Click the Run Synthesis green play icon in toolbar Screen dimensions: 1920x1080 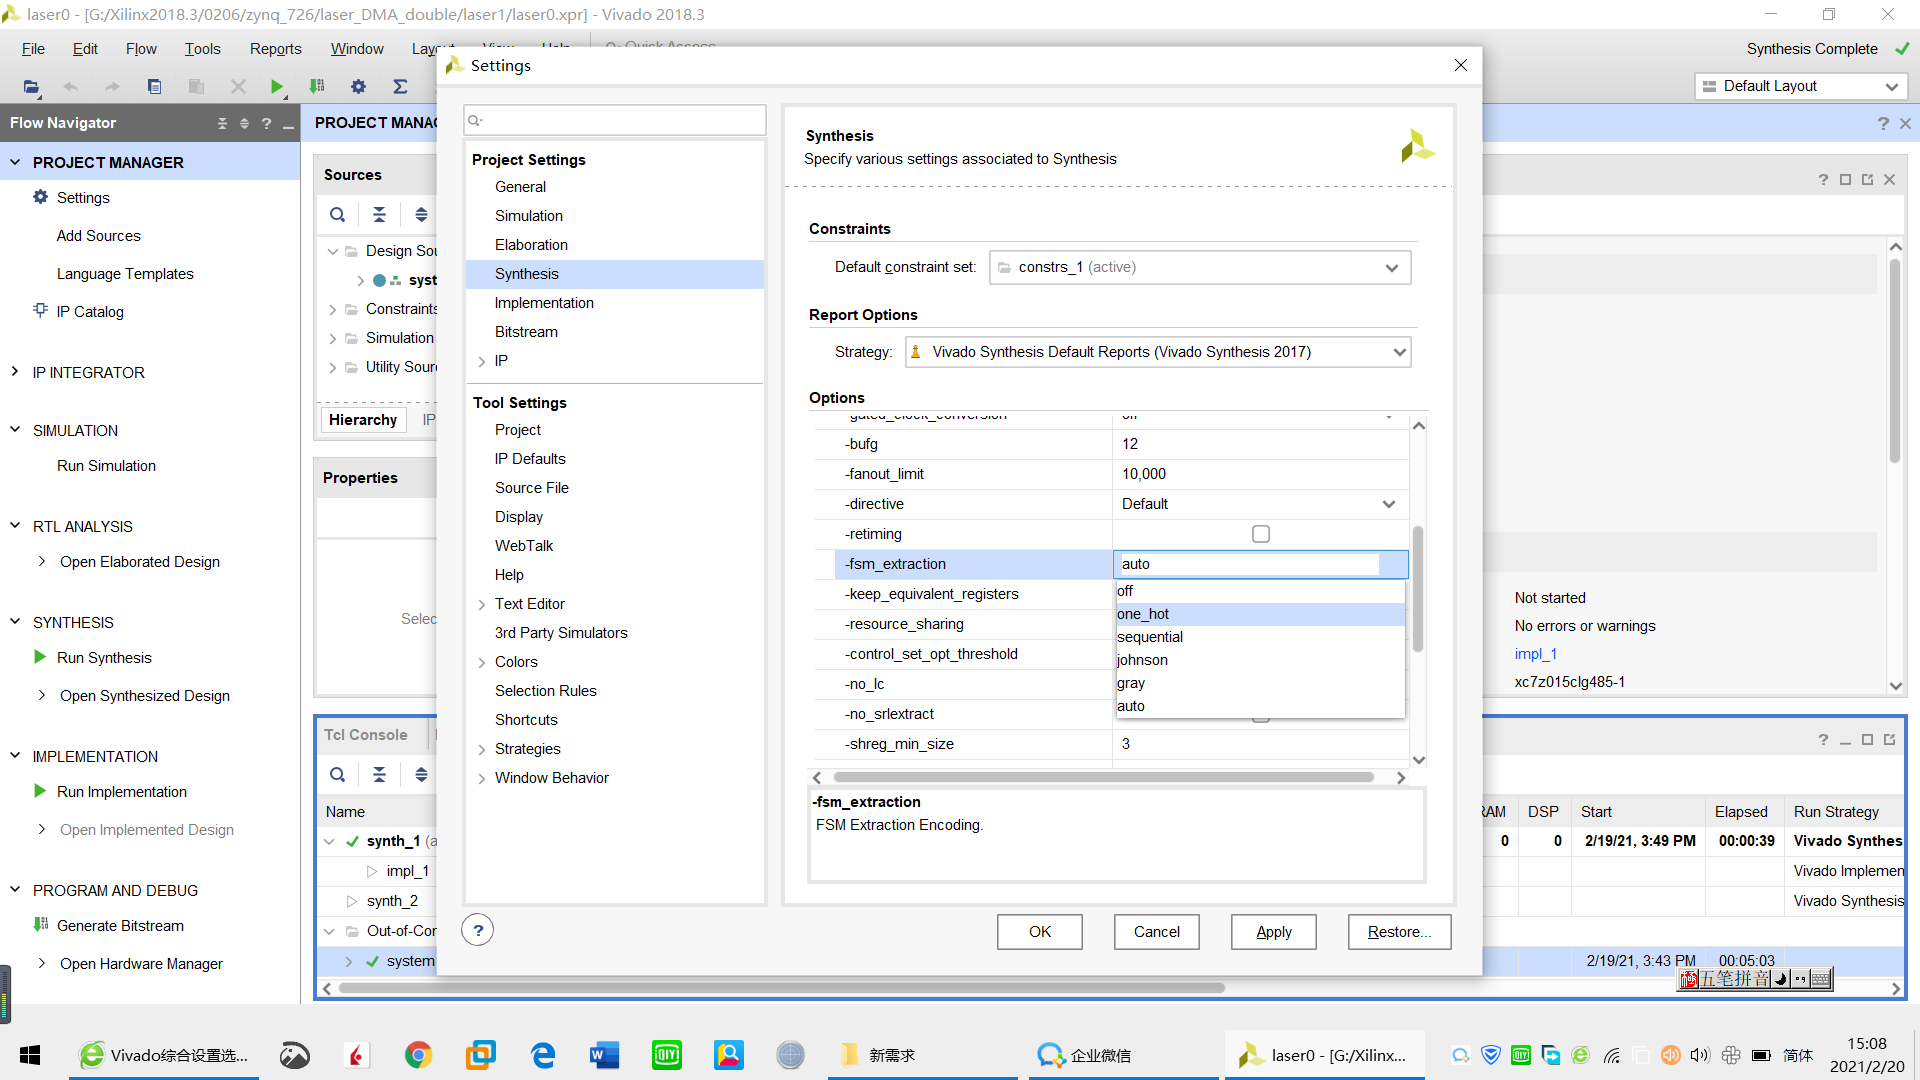click(x=277, y=87)
